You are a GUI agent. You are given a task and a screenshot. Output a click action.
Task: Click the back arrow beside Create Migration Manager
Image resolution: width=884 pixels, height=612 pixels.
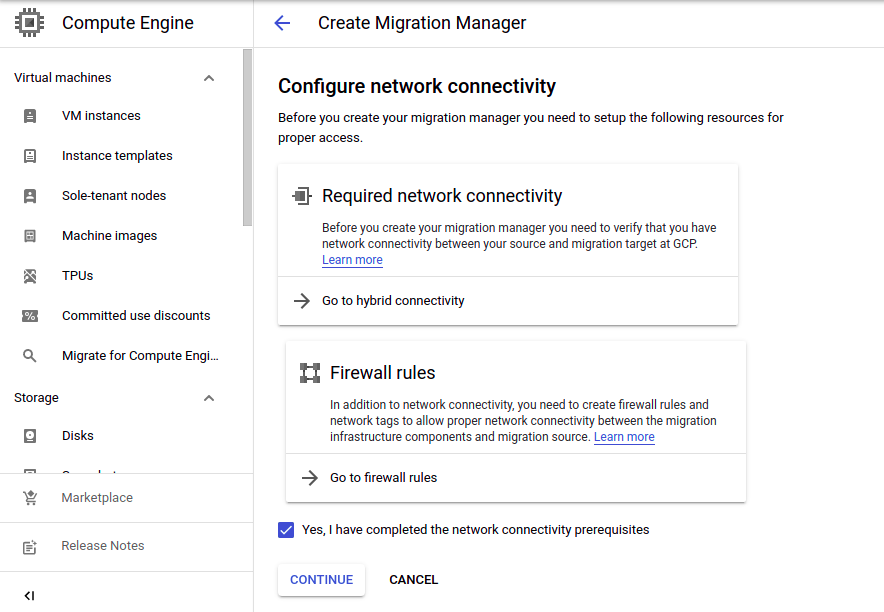point(282,23)
